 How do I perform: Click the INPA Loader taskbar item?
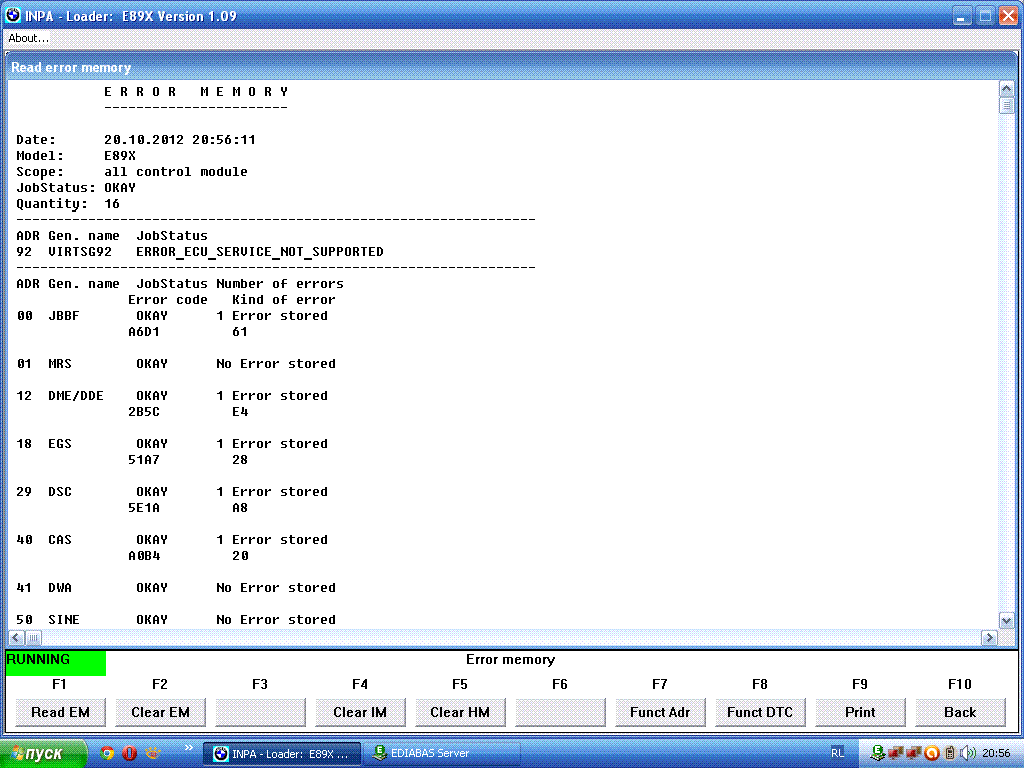[280, 753]
